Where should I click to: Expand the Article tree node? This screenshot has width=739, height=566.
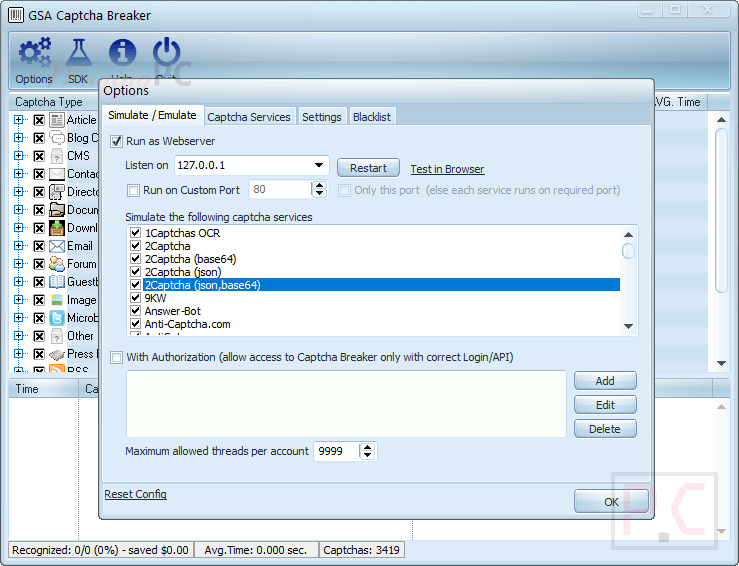[x=18, y=120]
